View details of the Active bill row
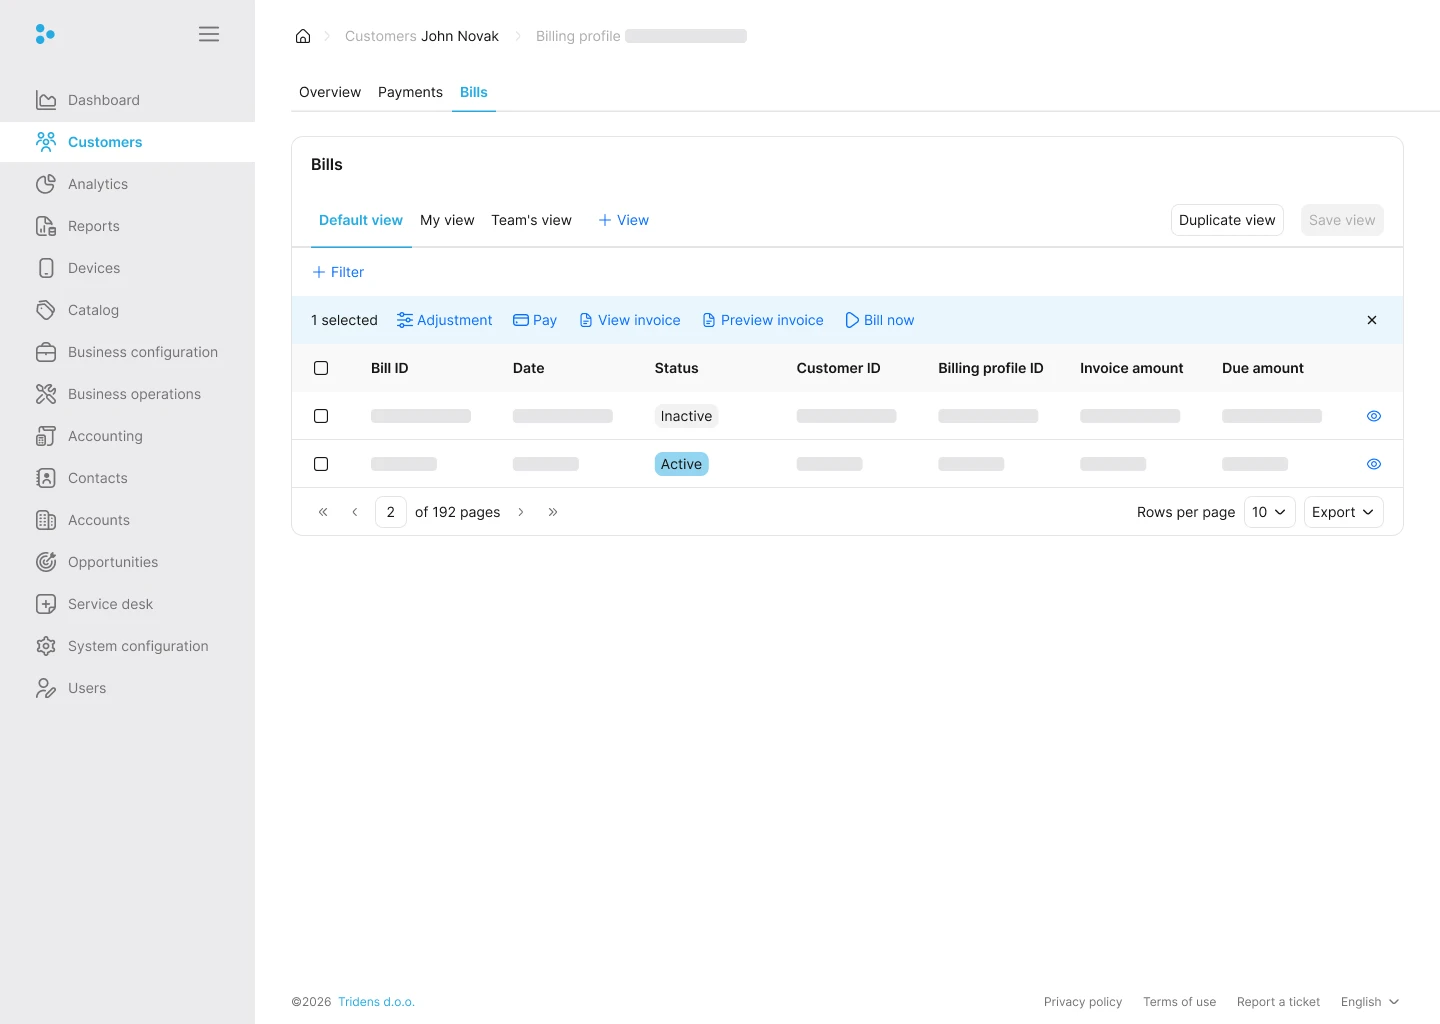This screenshot has width=1440, height=1024. point(1373,464)
